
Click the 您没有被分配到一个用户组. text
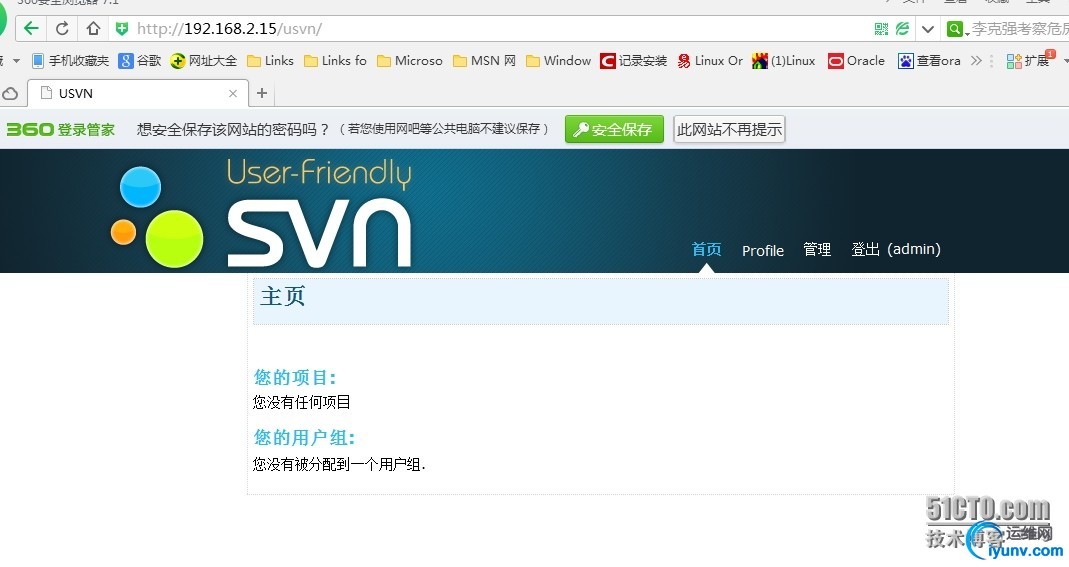point(339,464)
